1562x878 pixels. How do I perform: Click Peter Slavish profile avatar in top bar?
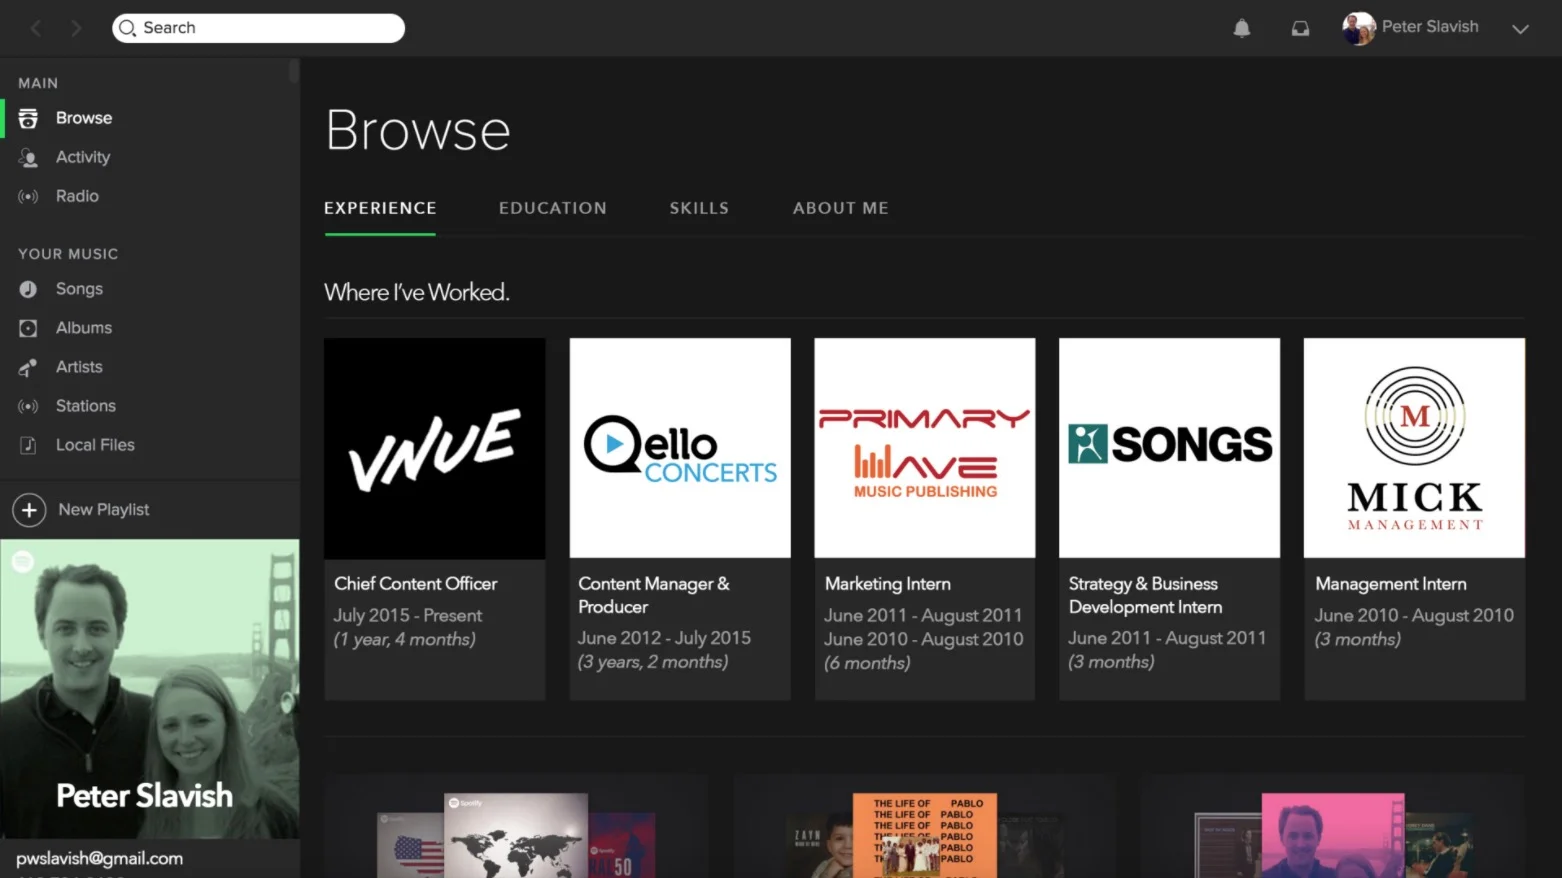point(1358,28)
